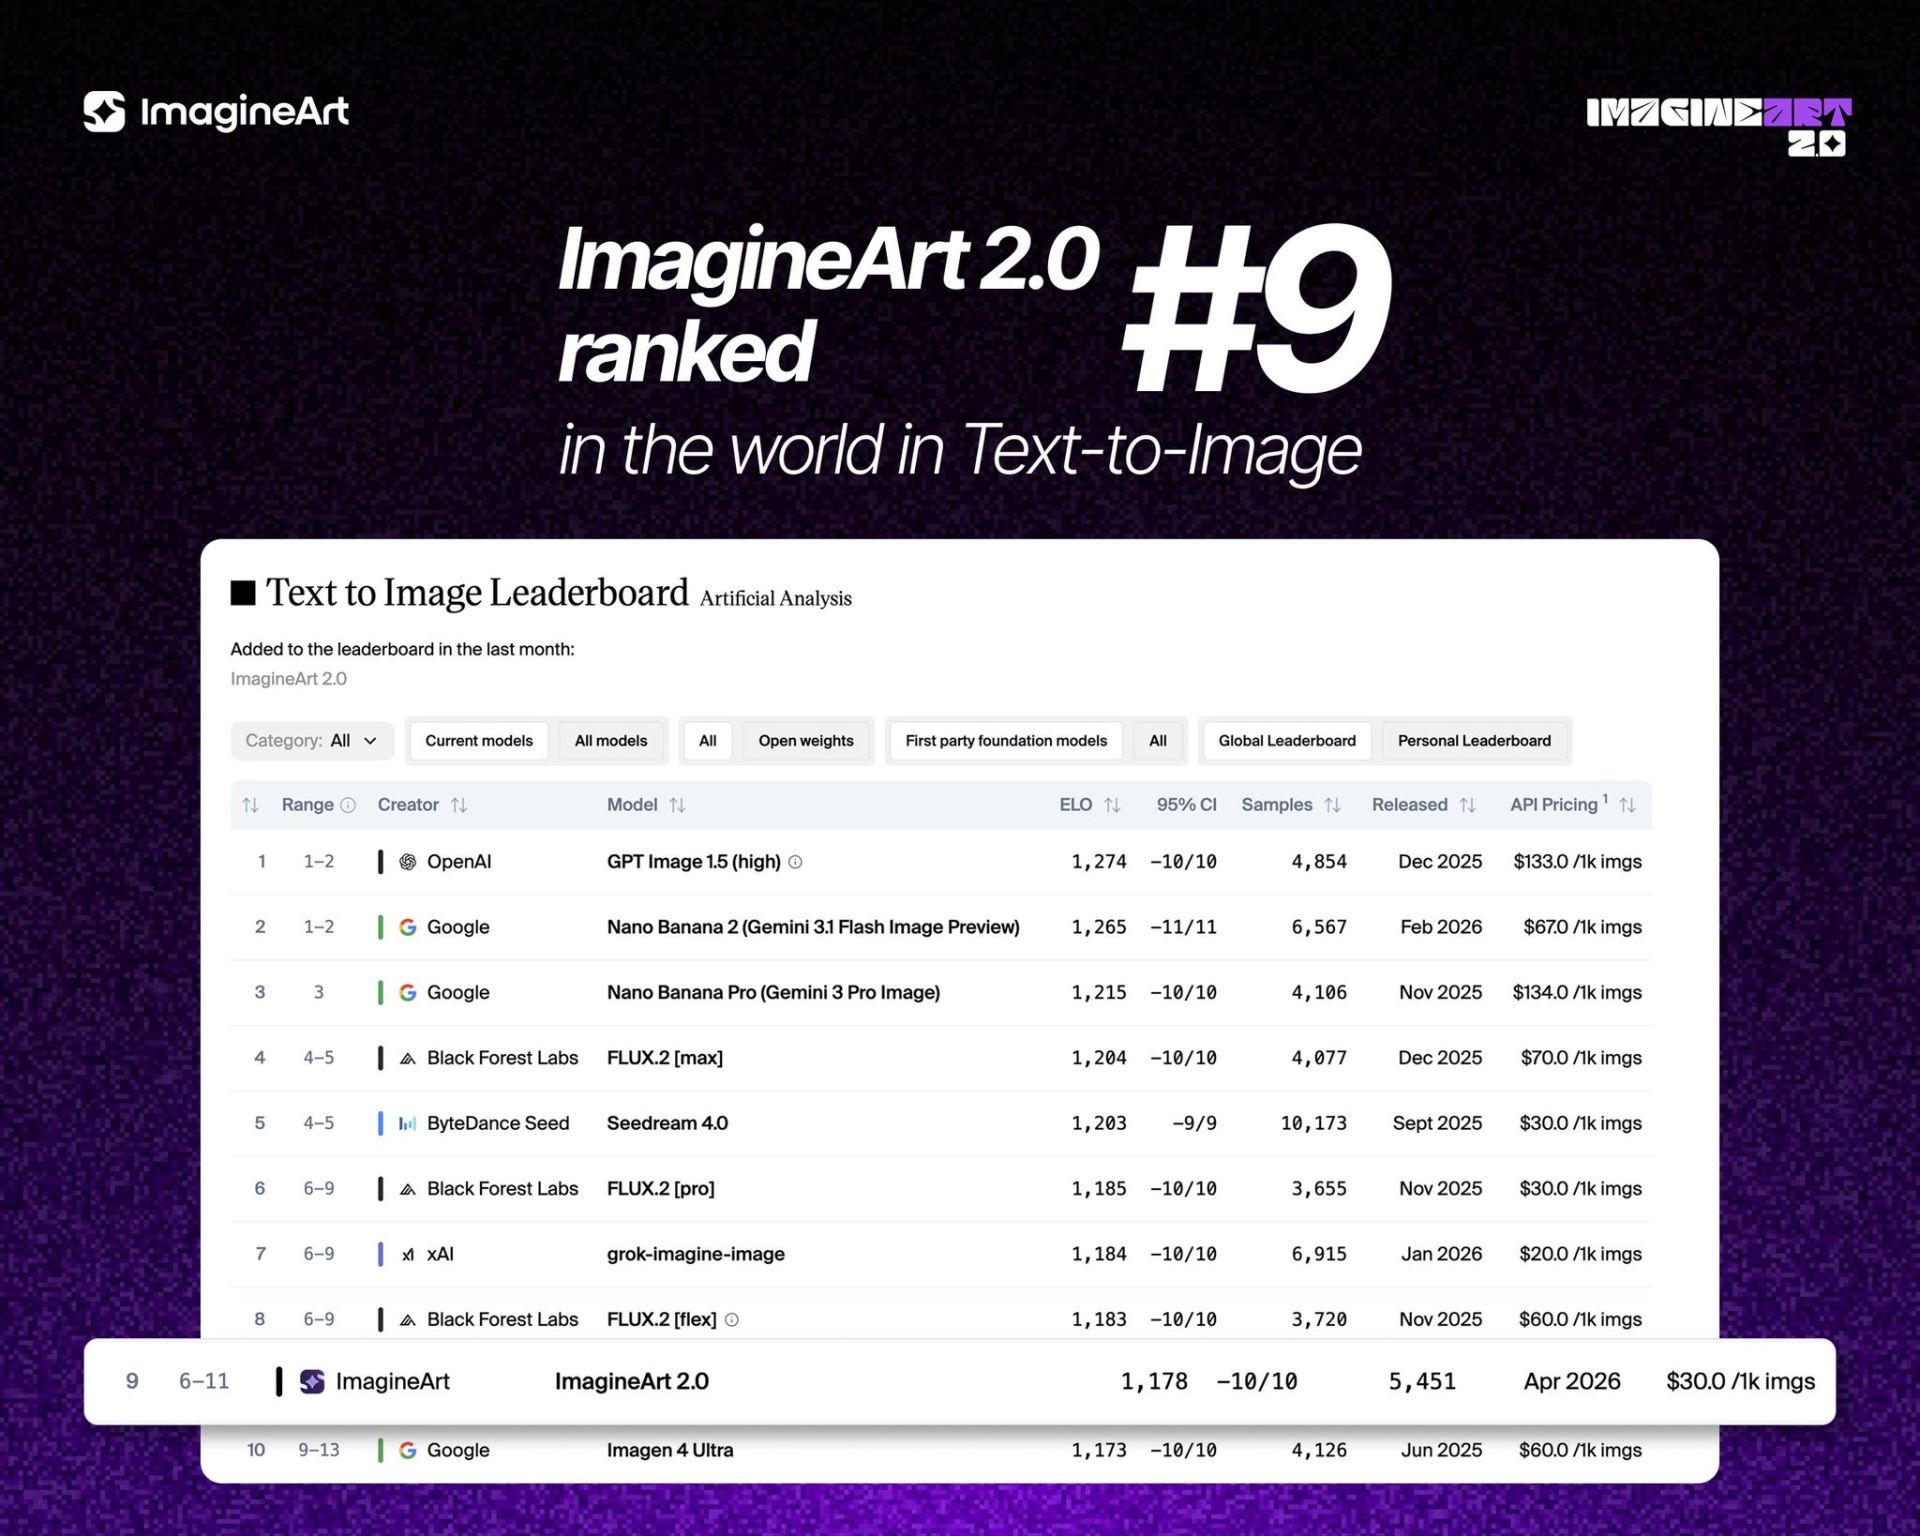Click the $133.0 /1k imgs price
The height and width of the screenshot is (1536, 1920).
[1577, 862]
